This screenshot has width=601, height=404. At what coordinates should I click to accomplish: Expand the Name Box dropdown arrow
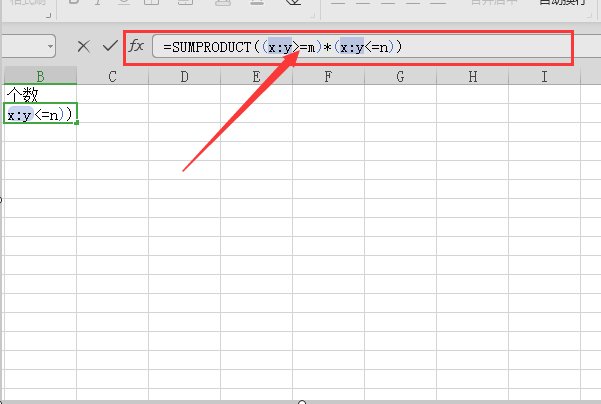(50, 46)
